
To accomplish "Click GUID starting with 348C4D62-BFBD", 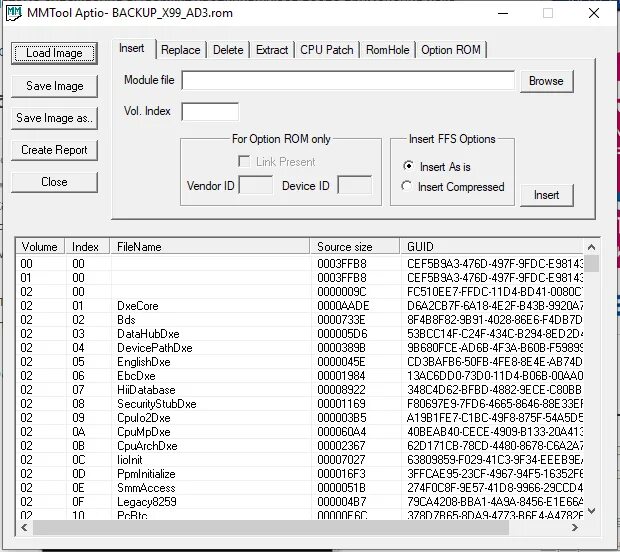I will pos(494,390).
